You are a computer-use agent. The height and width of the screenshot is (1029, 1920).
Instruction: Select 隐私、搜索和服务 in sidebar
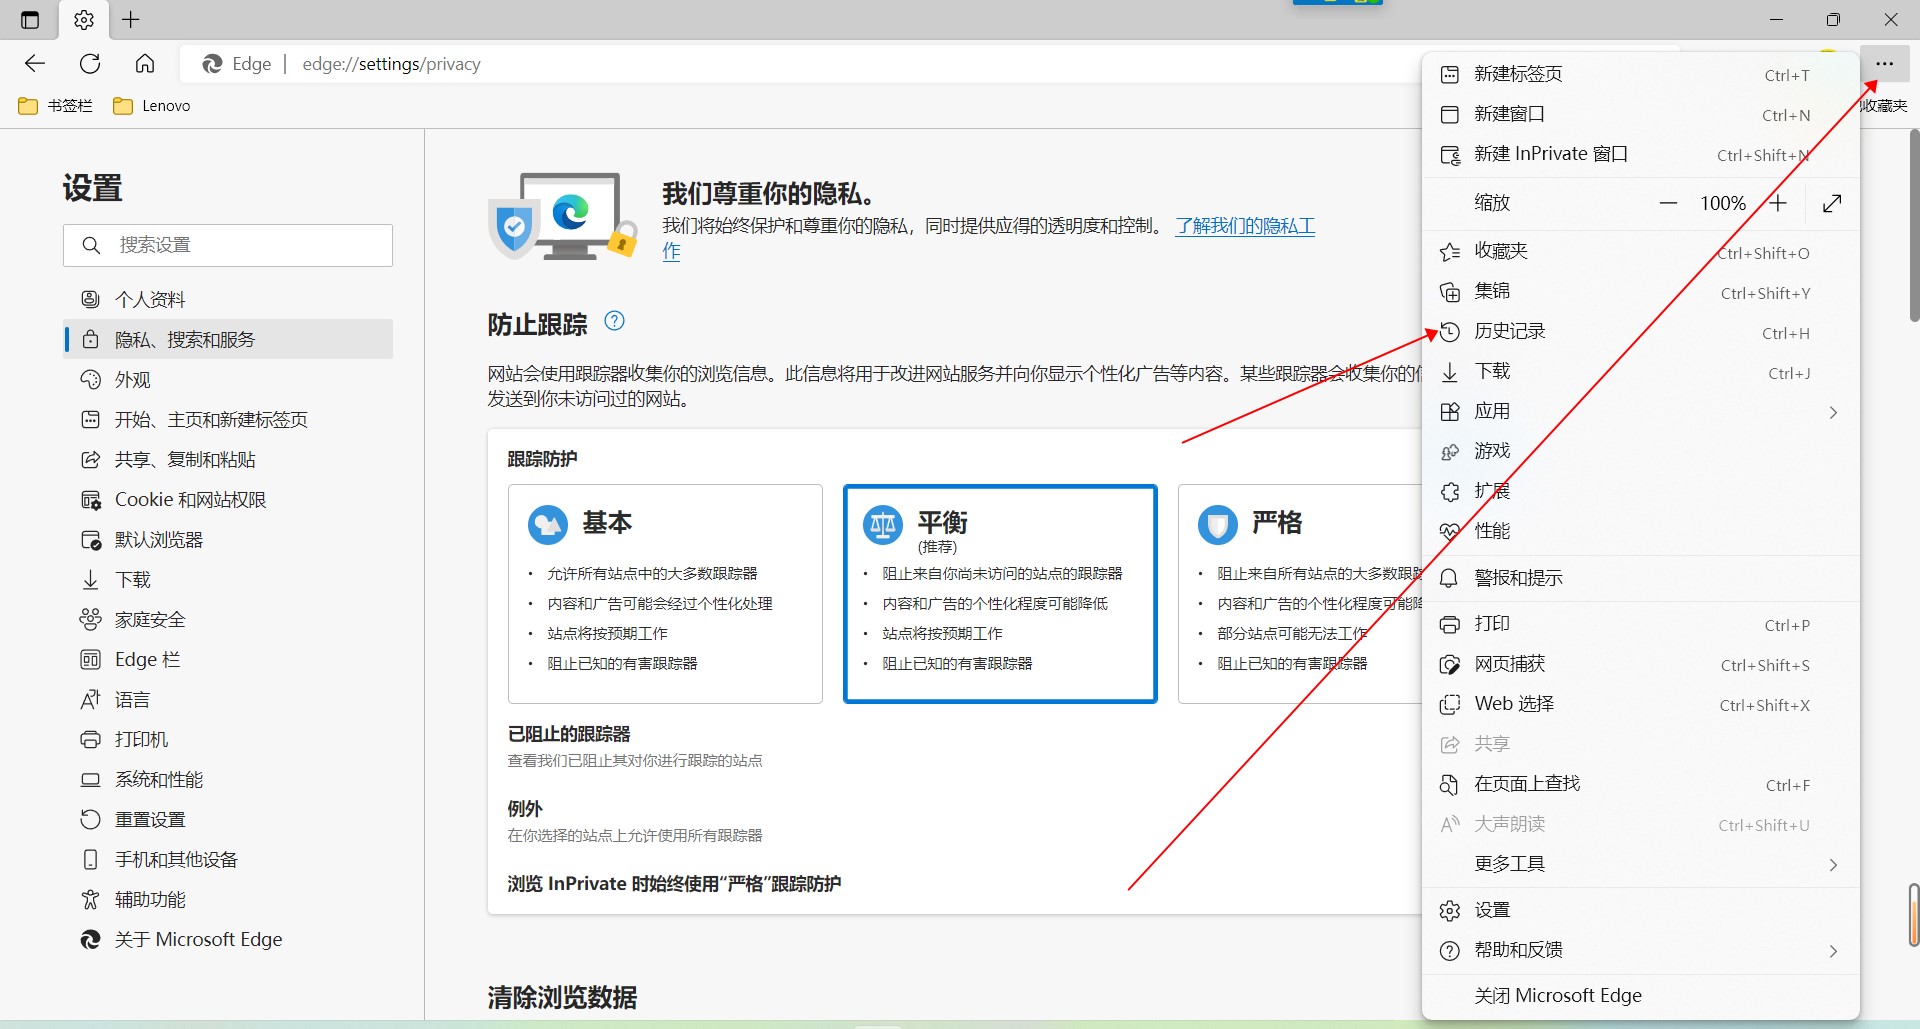(x=228, y=339)
